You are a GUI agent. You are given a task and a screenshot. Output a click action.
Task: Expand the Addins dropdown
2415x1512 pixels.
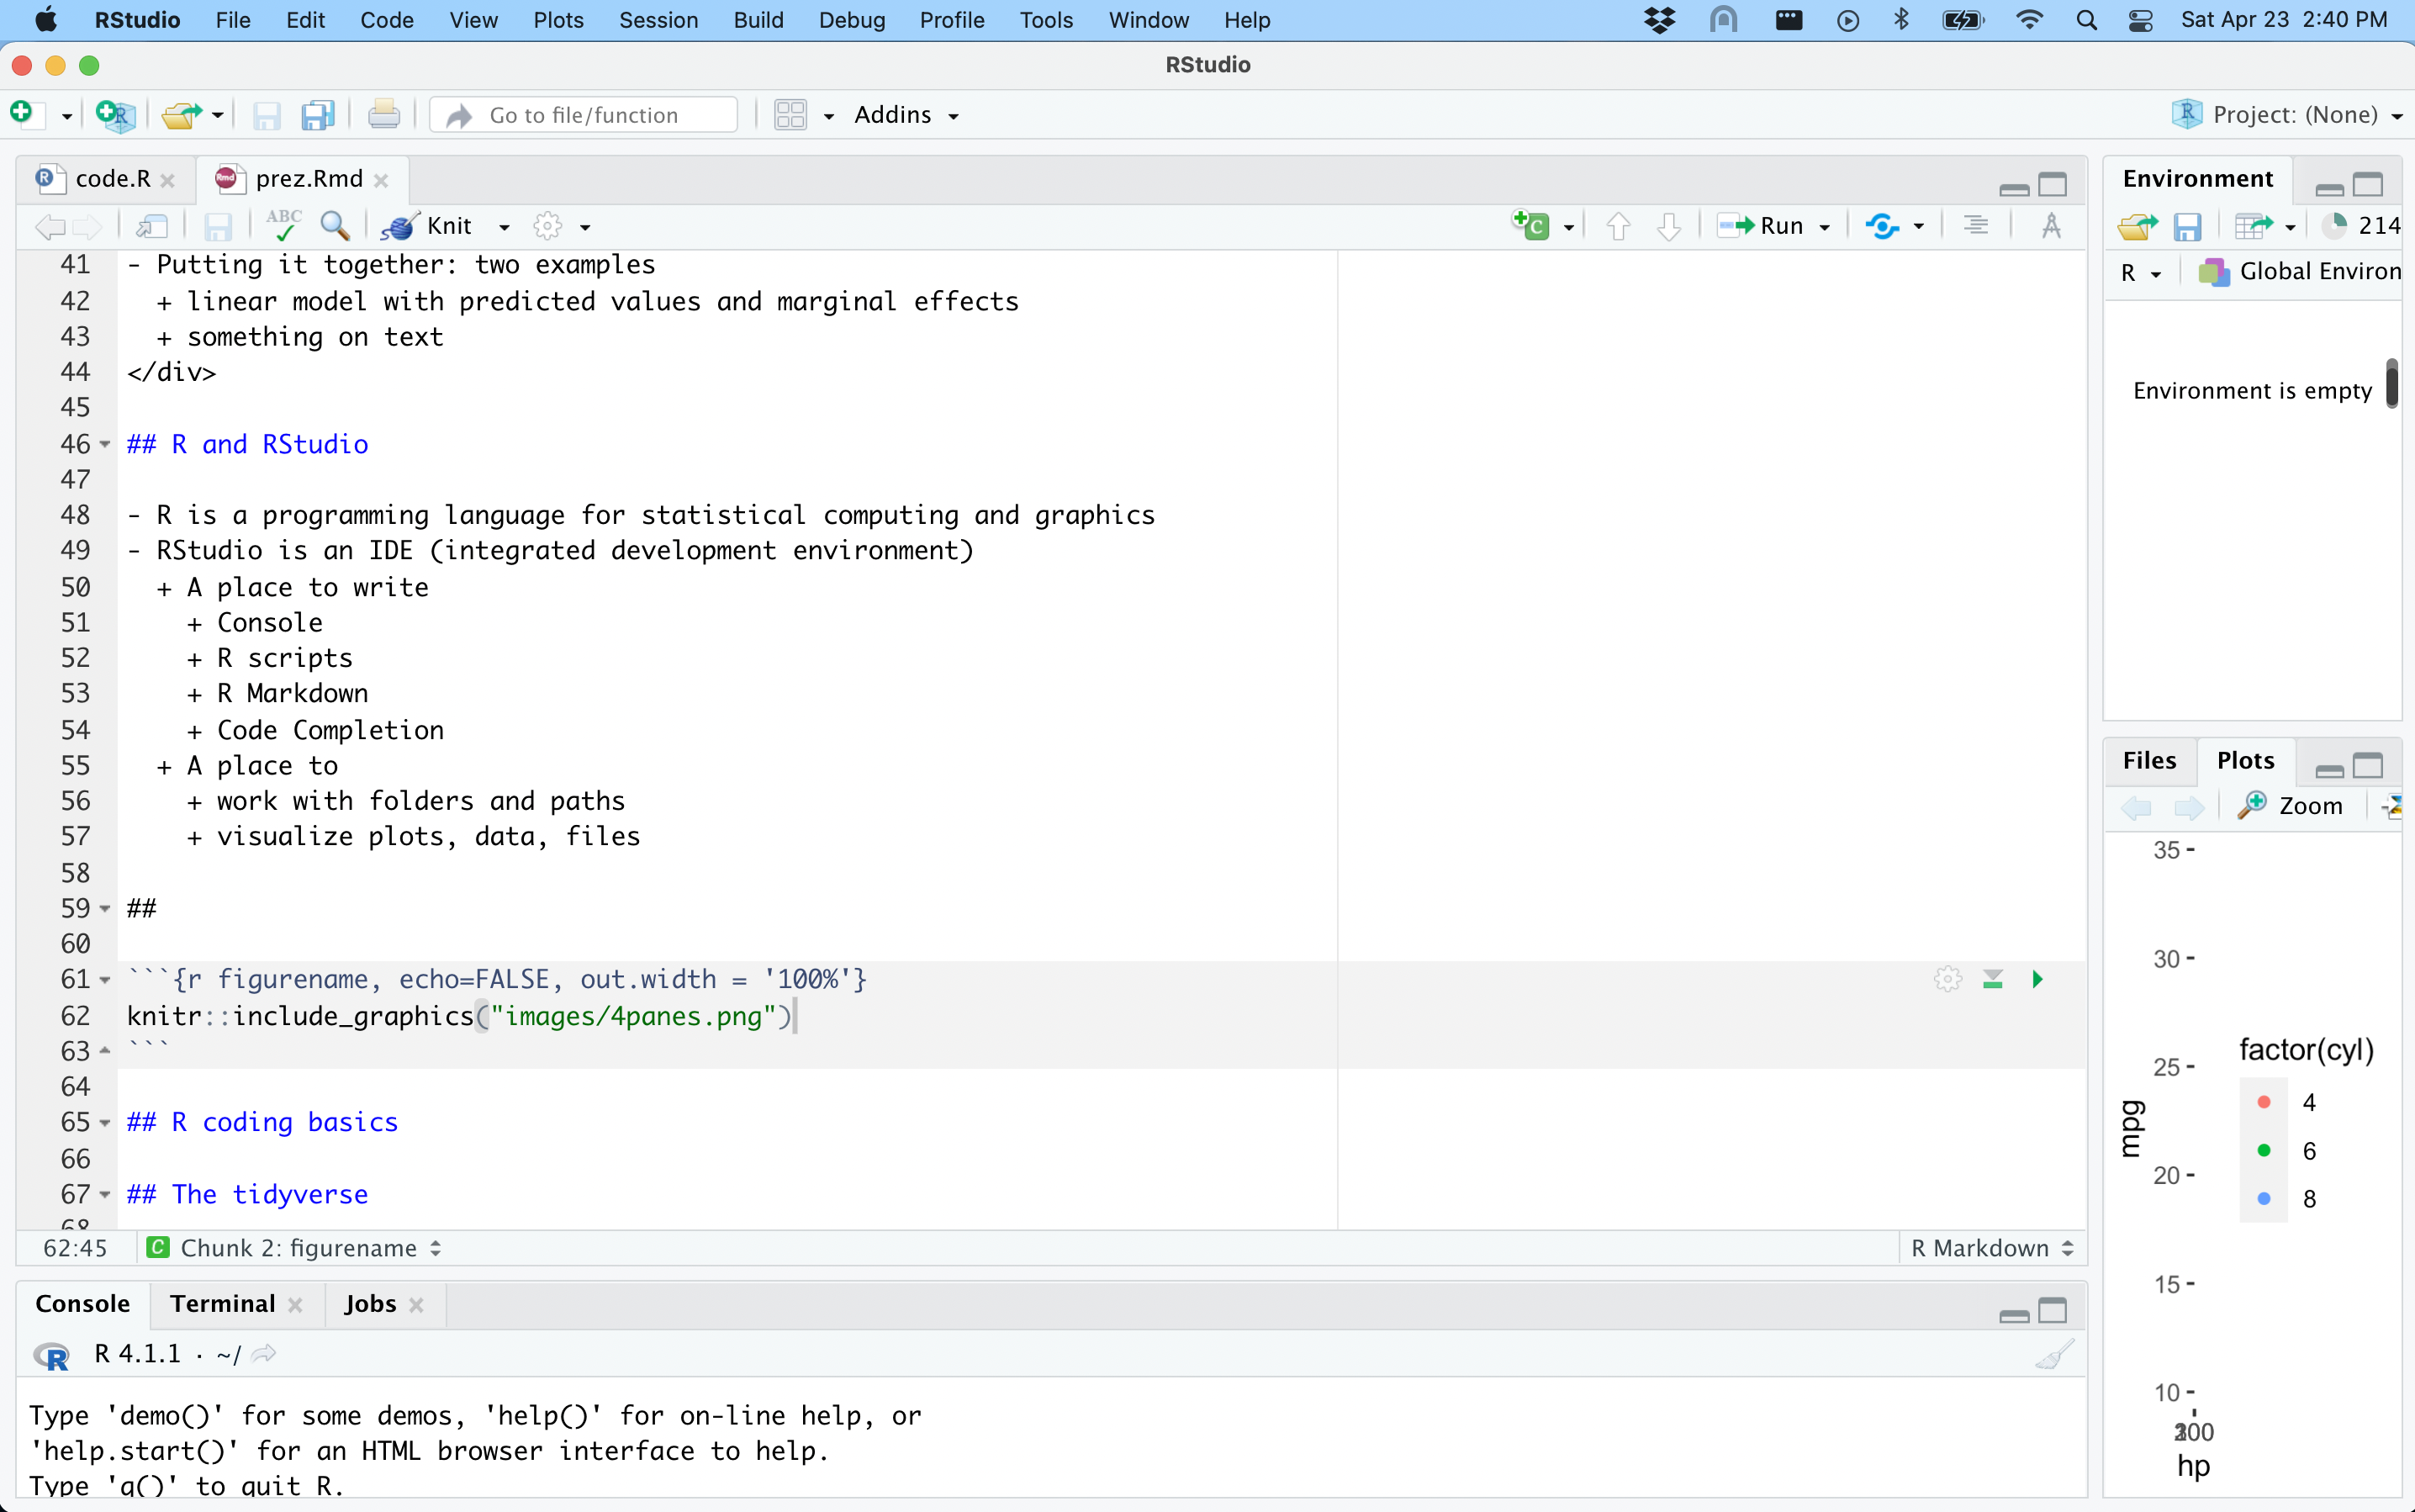[x=907, y=115]
